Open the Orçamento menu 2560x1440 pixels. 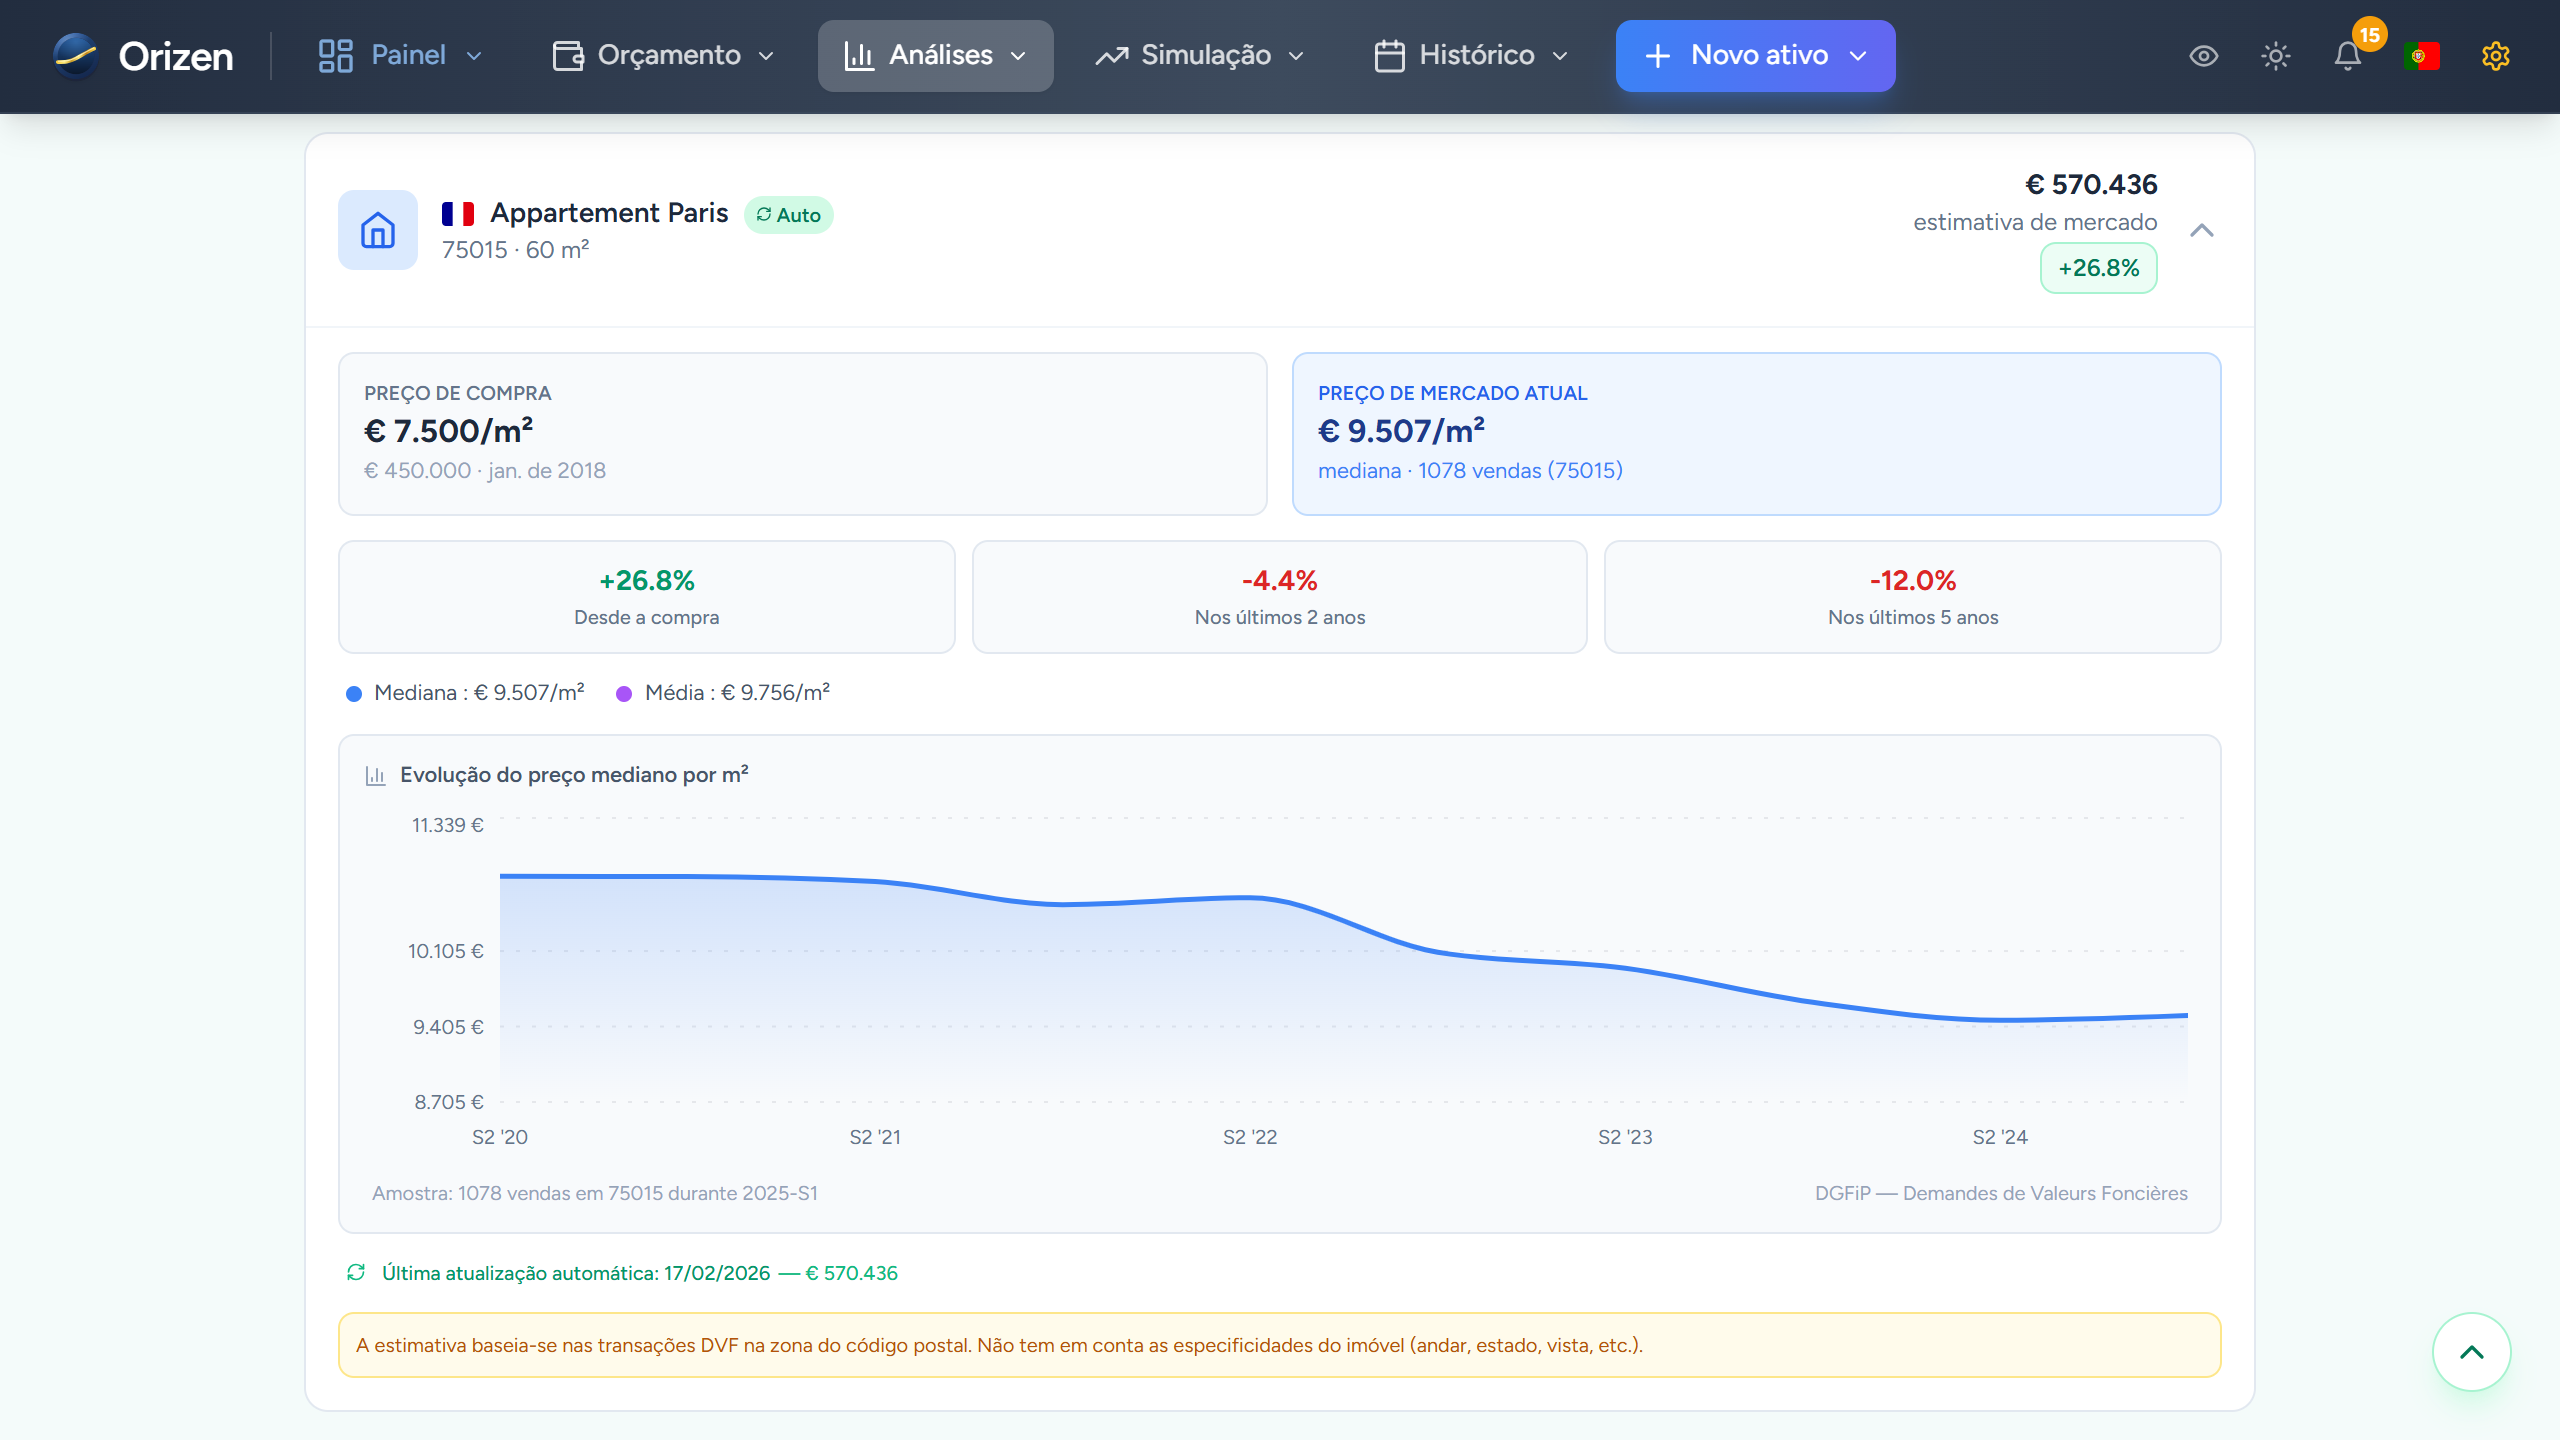(x=664, y=56)
